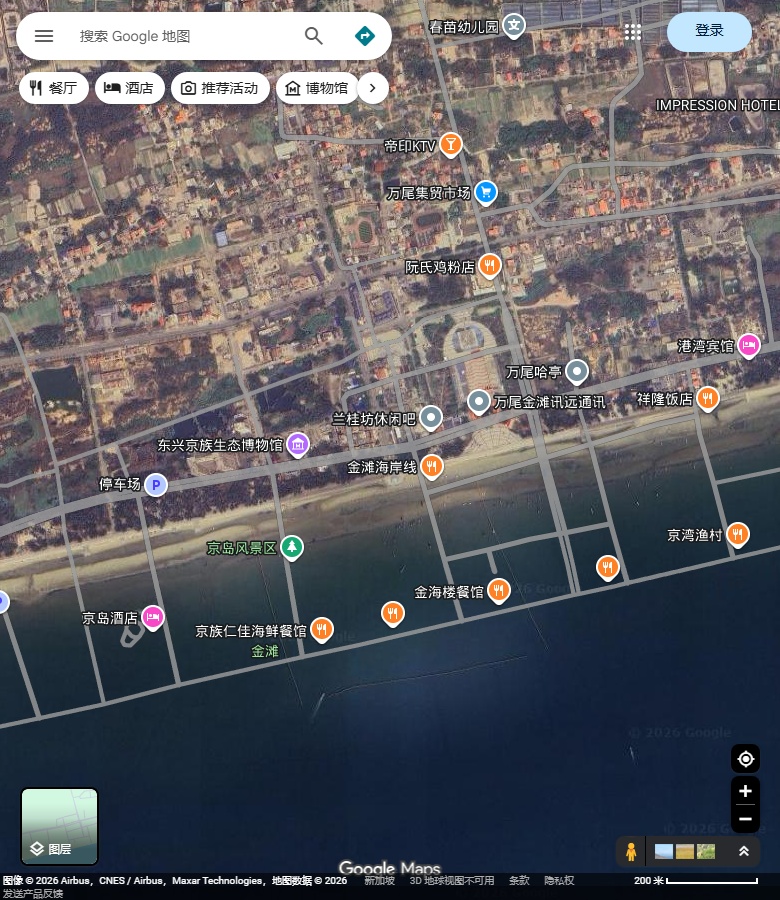This screenshot has width=780, height=900.
Task: Select the 停车场 parking pin
Action: [x=156, y=485]
